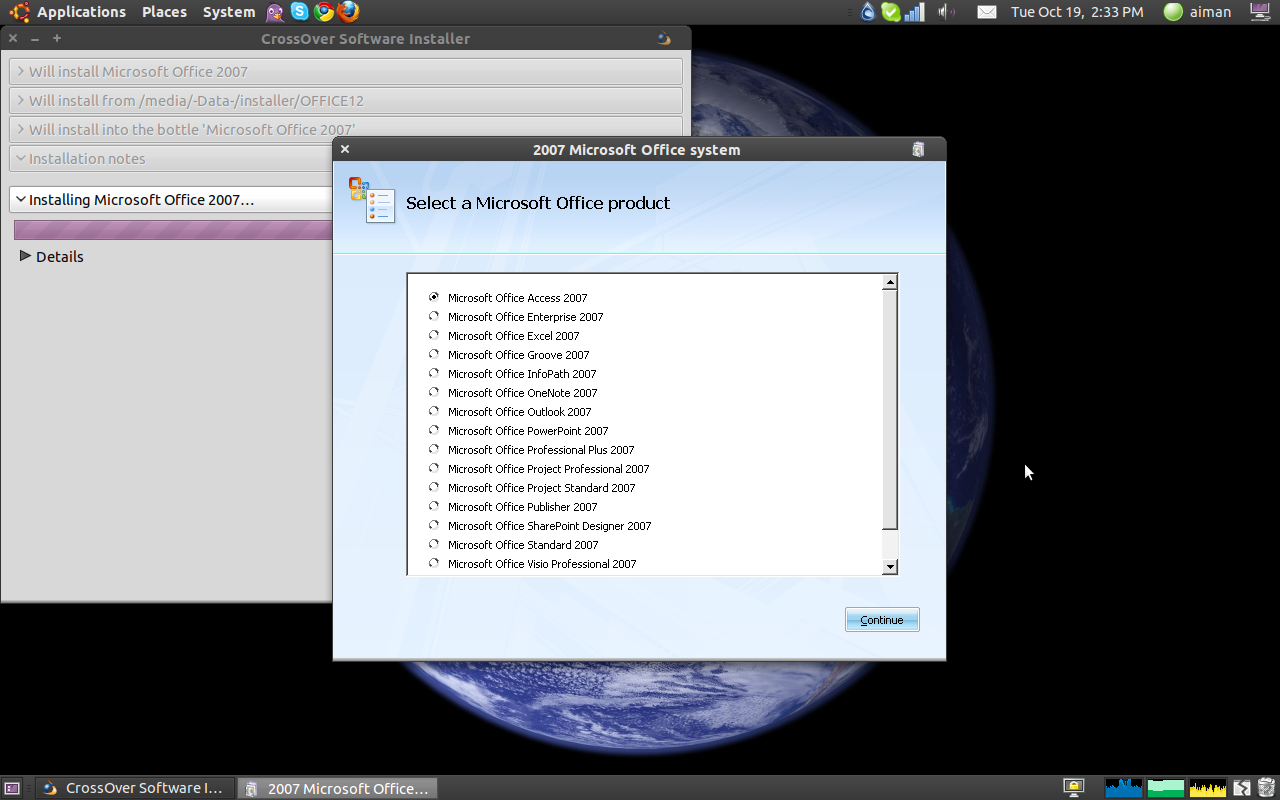Select Microsoft Office Outlook 2007 option
1280x800 pixels.
[x=434, y=411]
